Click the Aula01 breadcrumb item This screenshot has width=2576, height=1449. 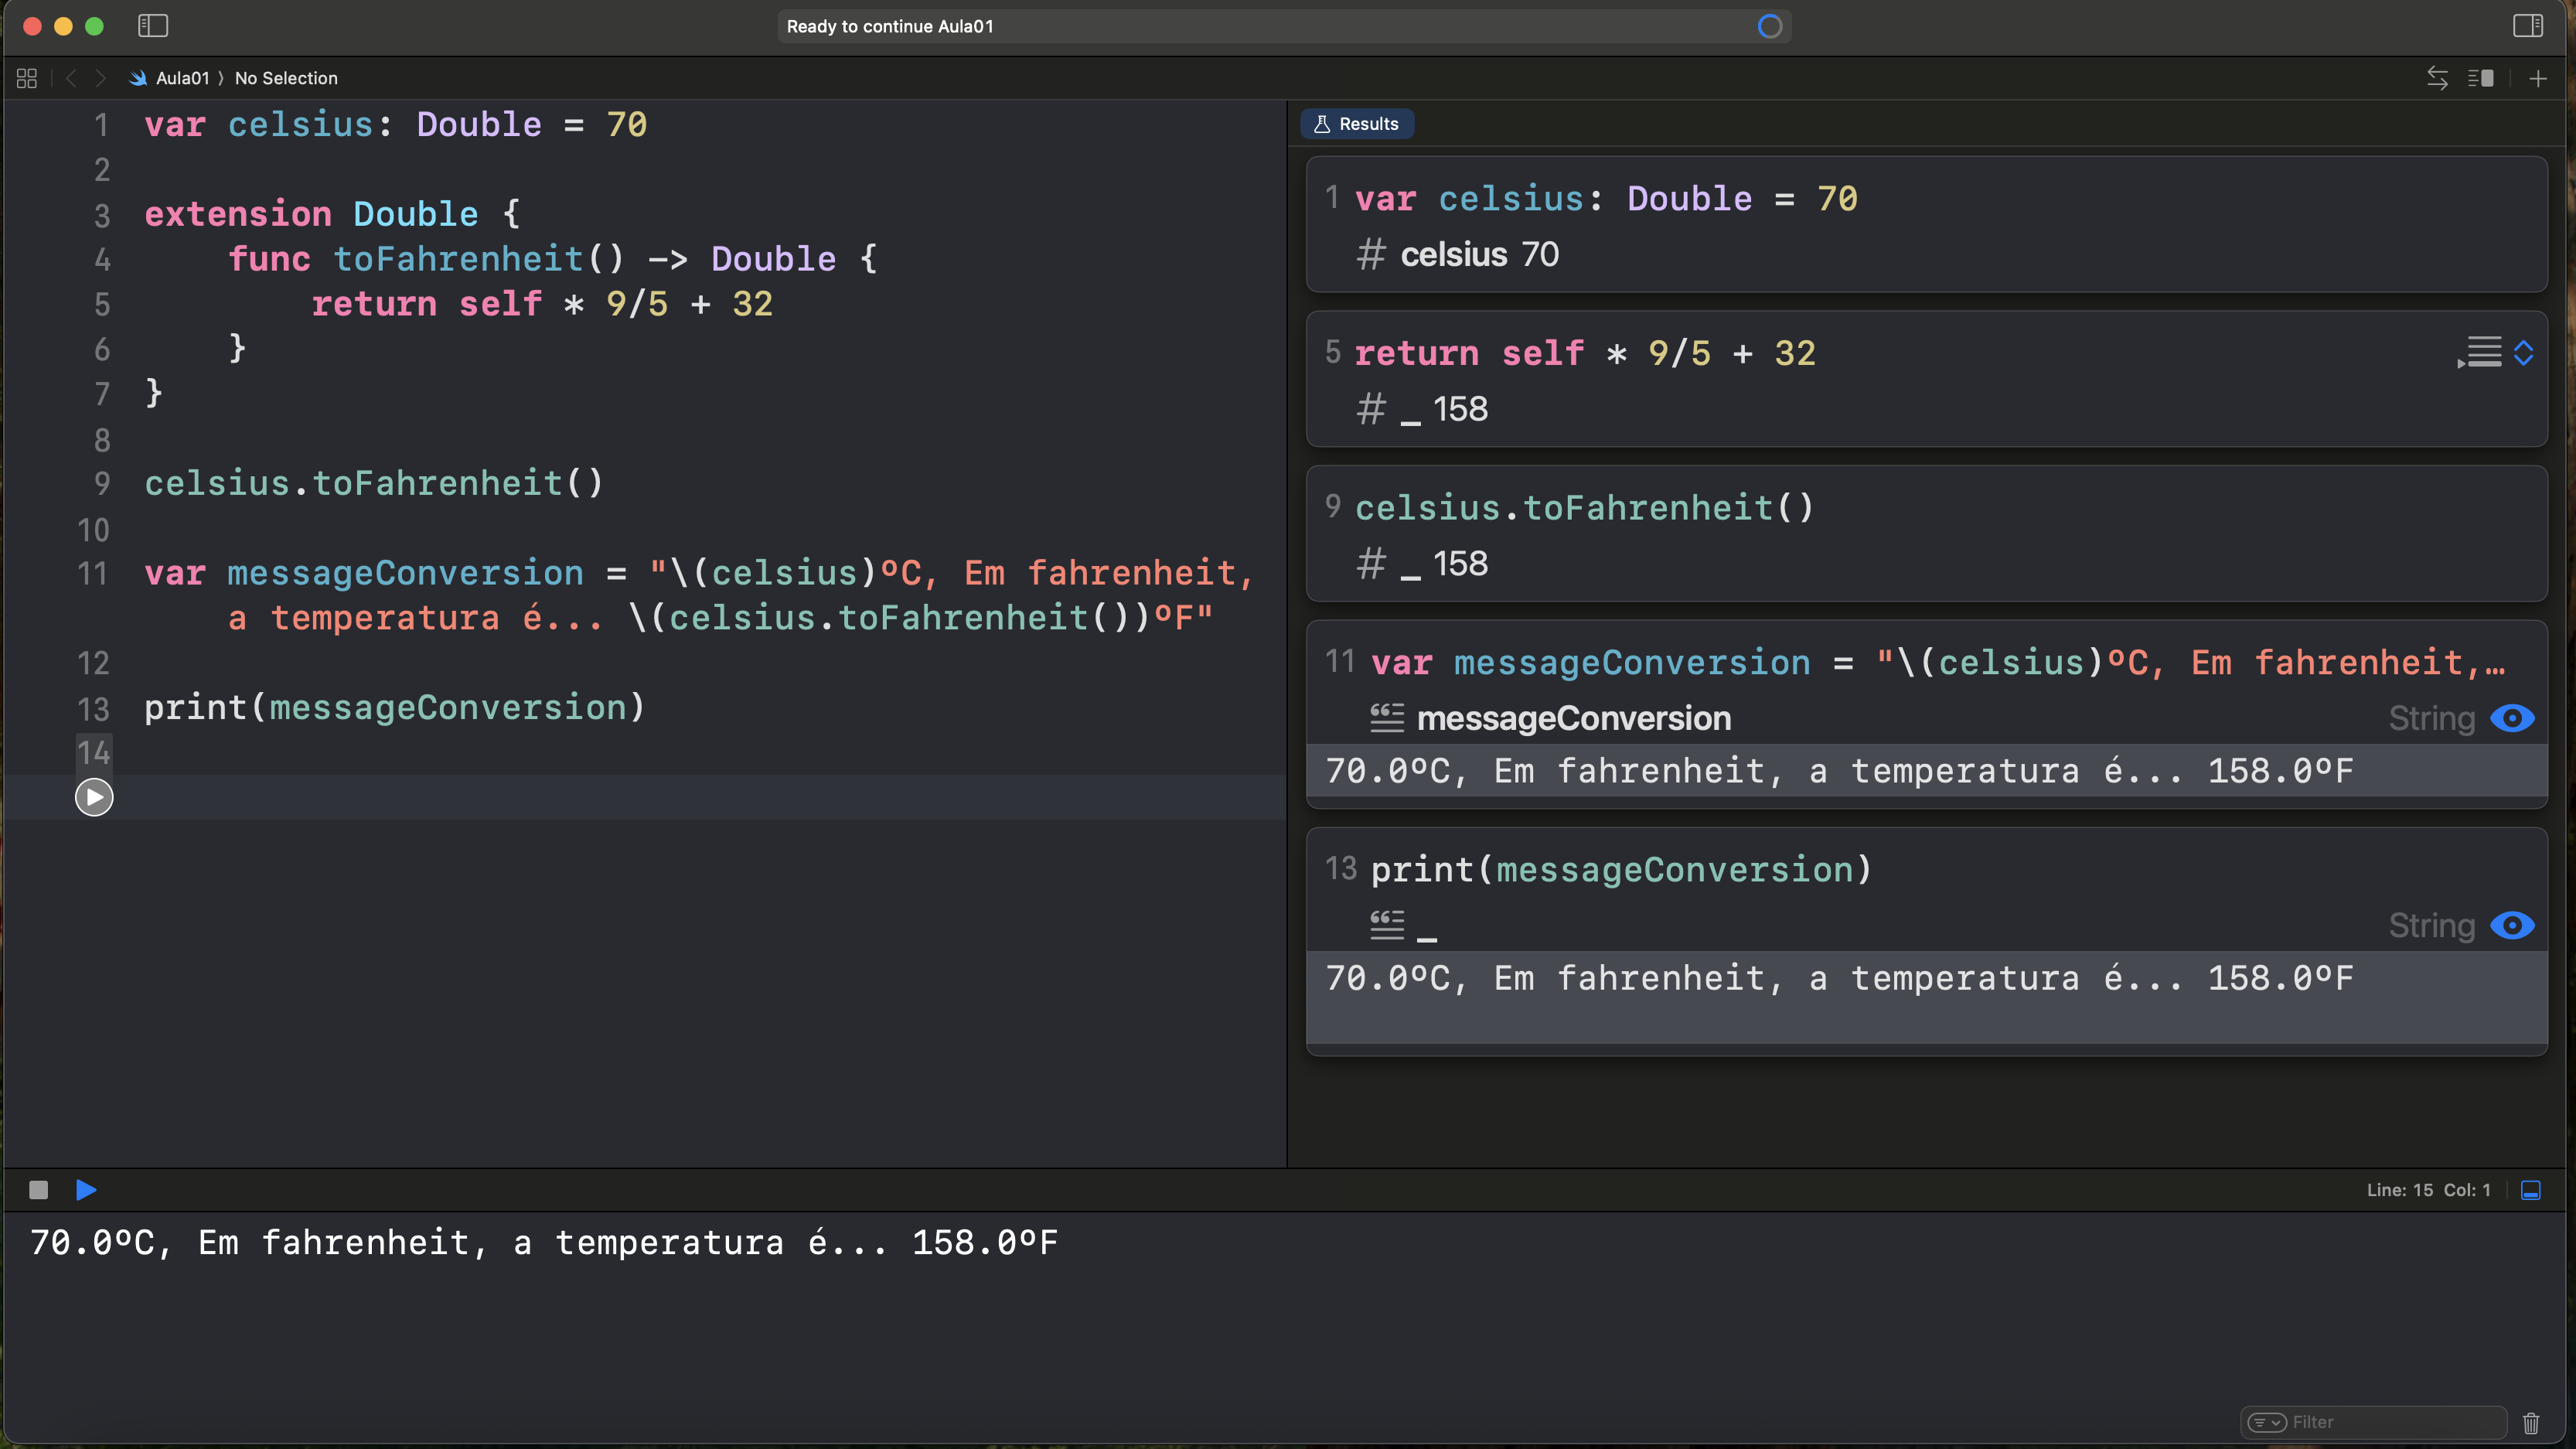182,78
